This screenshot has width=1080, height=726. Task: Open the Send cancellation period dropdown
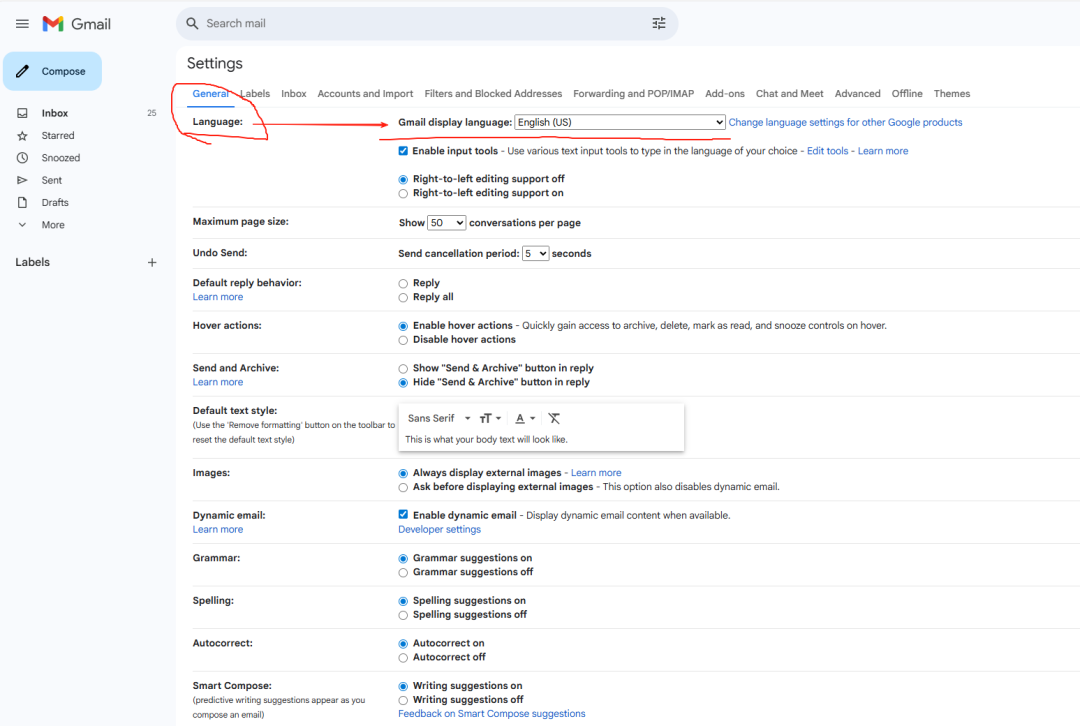(535, 254)
